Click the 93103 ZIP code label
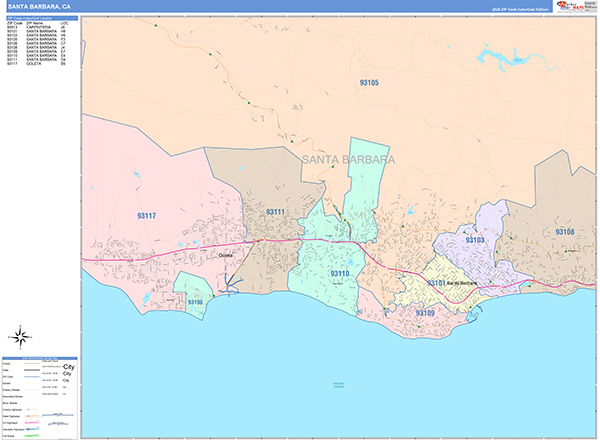The image size is (600, 440). click(x=475, y=240)
